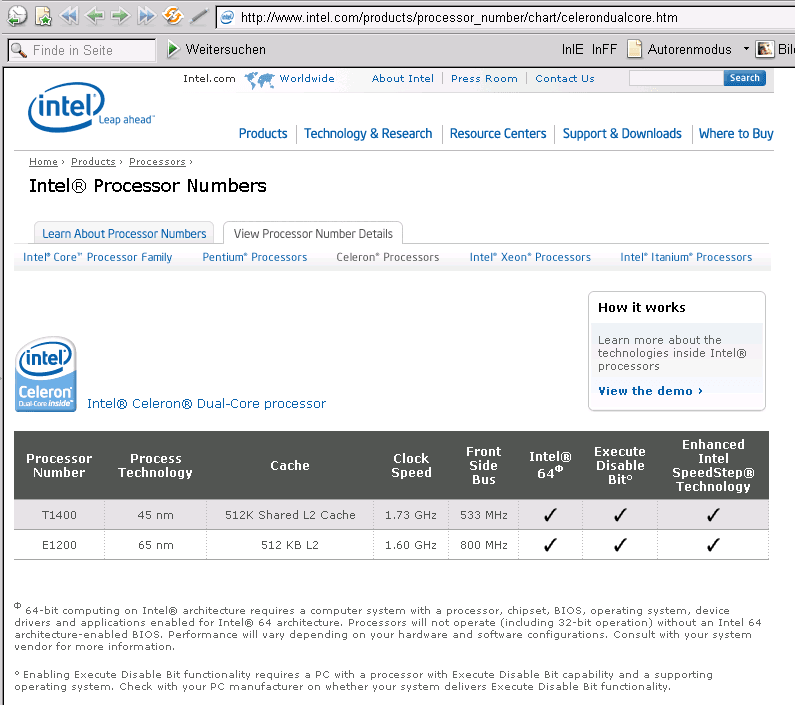Click the 1.60 GHz clock speed cell
The height and width of the screenshot is (705, 795).
tap(411, 545)
